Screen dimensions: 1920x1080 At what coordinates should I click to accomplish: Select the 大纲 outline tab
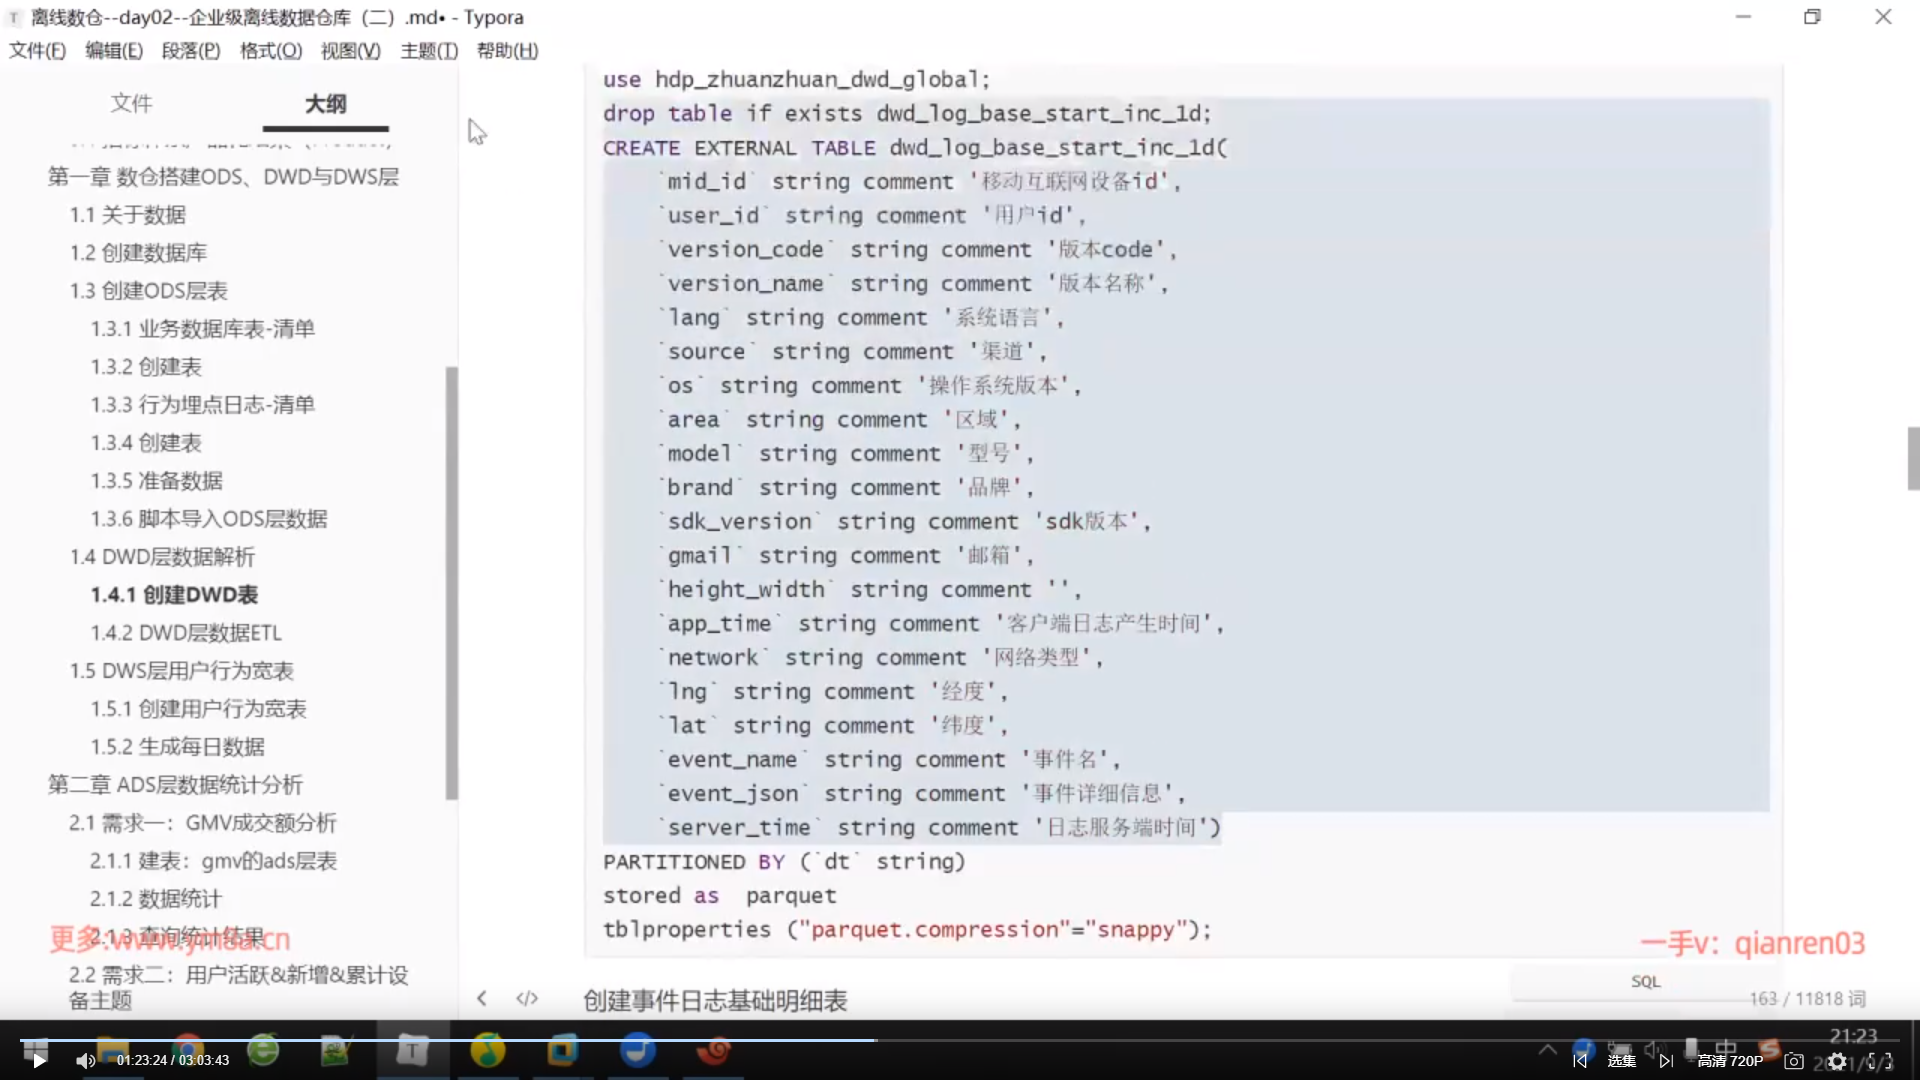325,103
